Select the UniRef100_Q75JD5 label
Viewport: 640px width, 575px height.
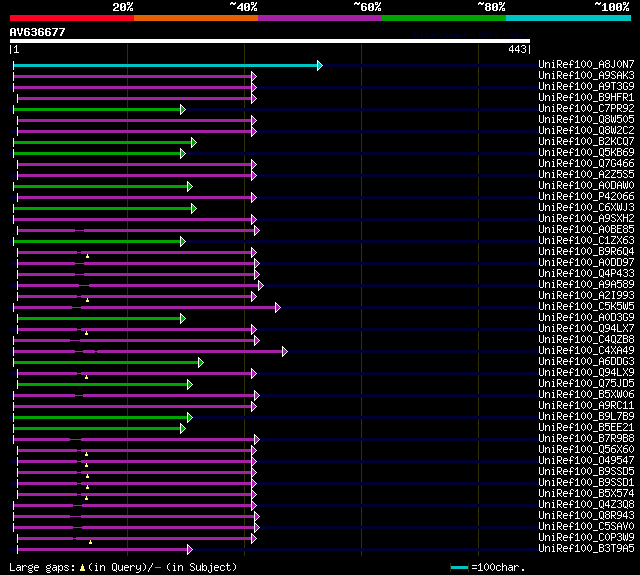[x=586, y=384]
